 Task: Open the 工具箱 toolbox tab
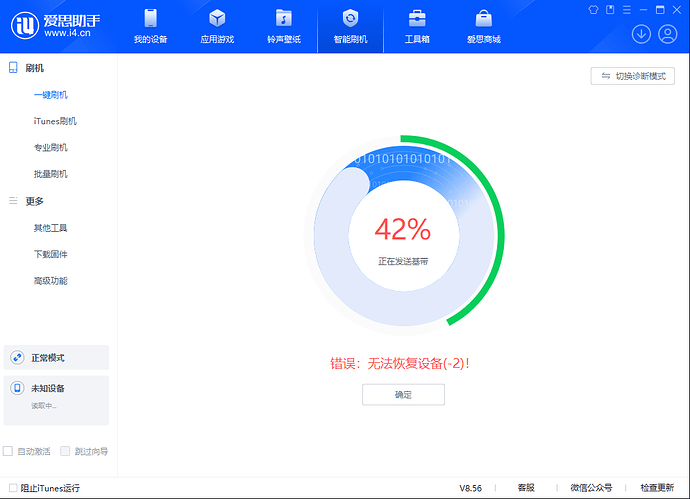417,26
